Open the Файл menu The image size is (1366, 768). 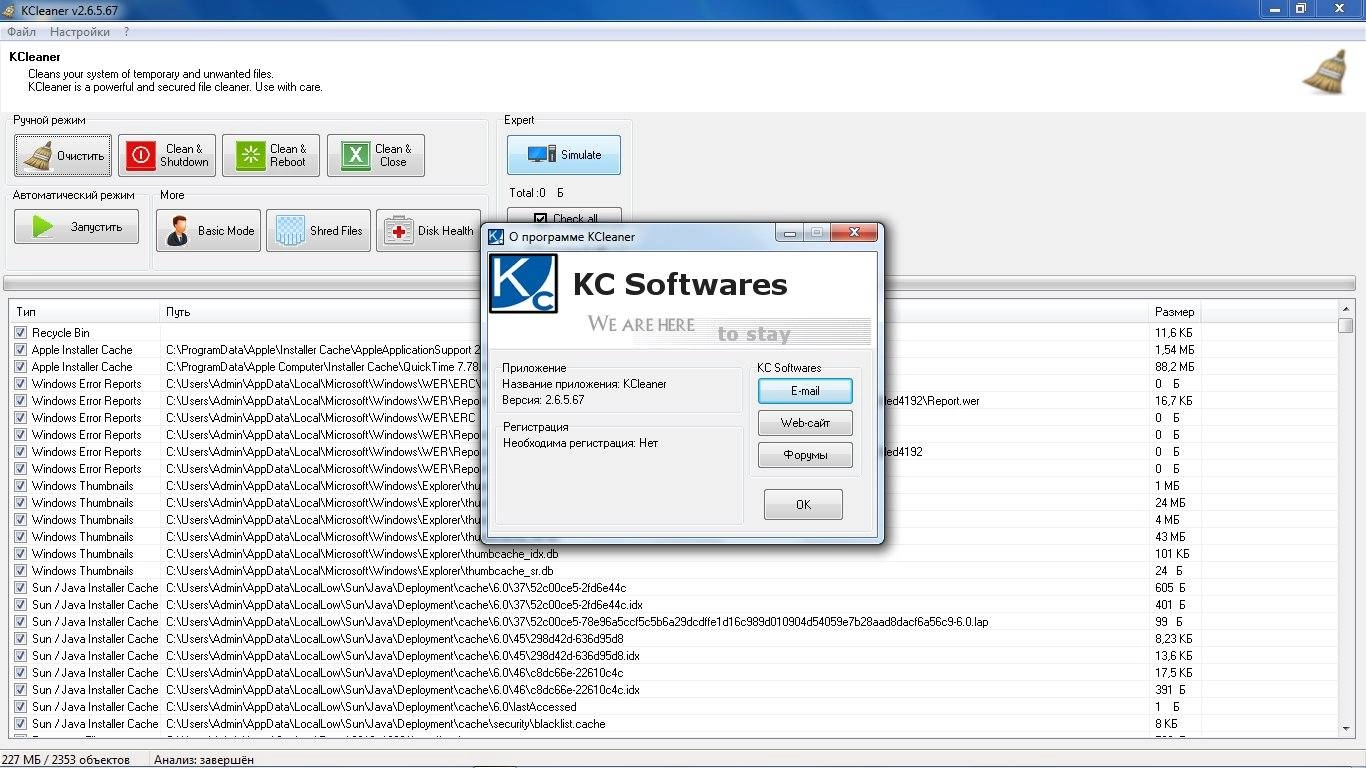click(x=21, y=32)
